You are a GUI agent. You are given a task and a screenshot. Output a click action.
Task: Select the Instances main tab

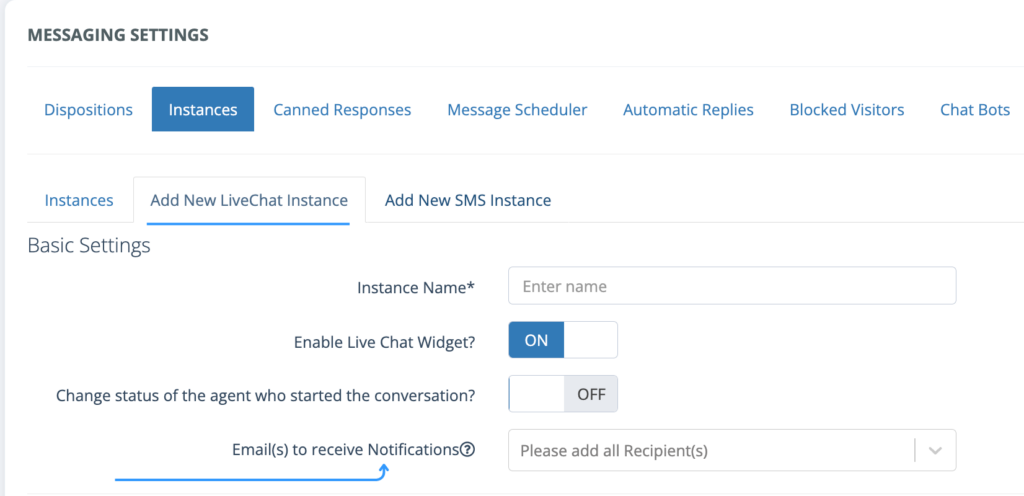tap(203, 110)
